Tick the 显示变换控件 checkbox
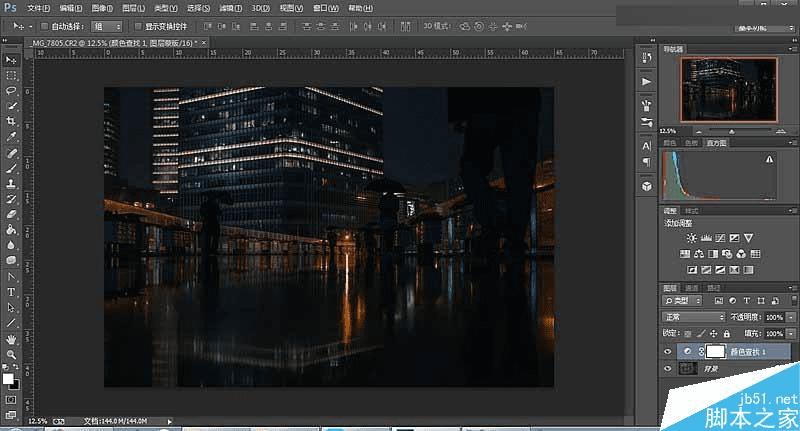 tap(138, 25)
